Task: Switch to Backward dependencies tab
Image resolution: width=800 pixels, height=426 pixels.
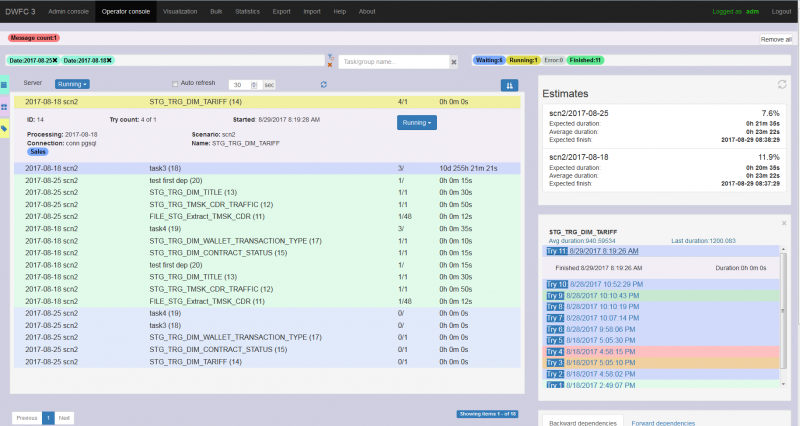Action: pyautogui.click(x=583, y=422)
